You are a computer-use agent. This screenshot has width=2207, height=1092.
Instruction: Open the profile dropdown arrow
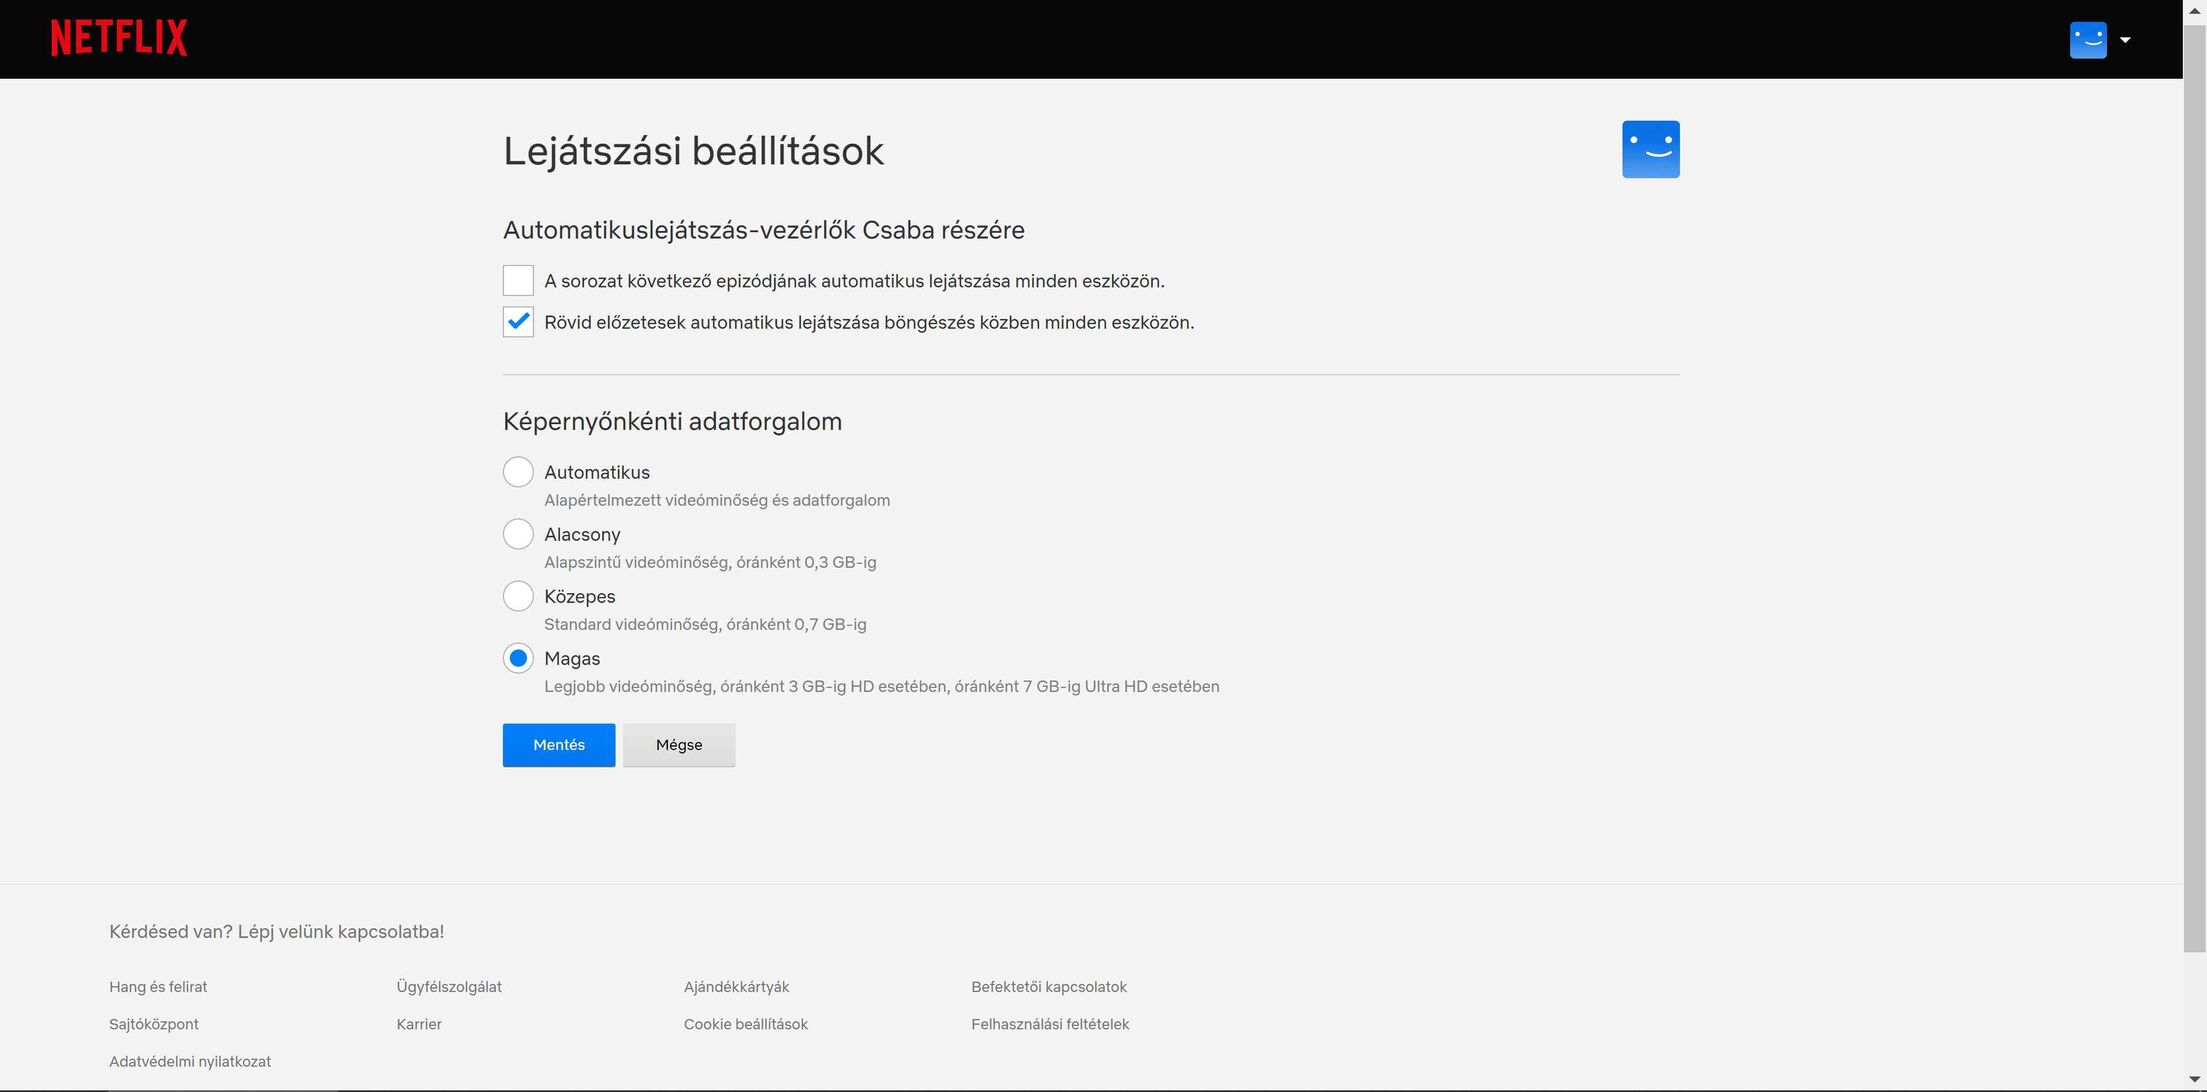point(2125,40)
